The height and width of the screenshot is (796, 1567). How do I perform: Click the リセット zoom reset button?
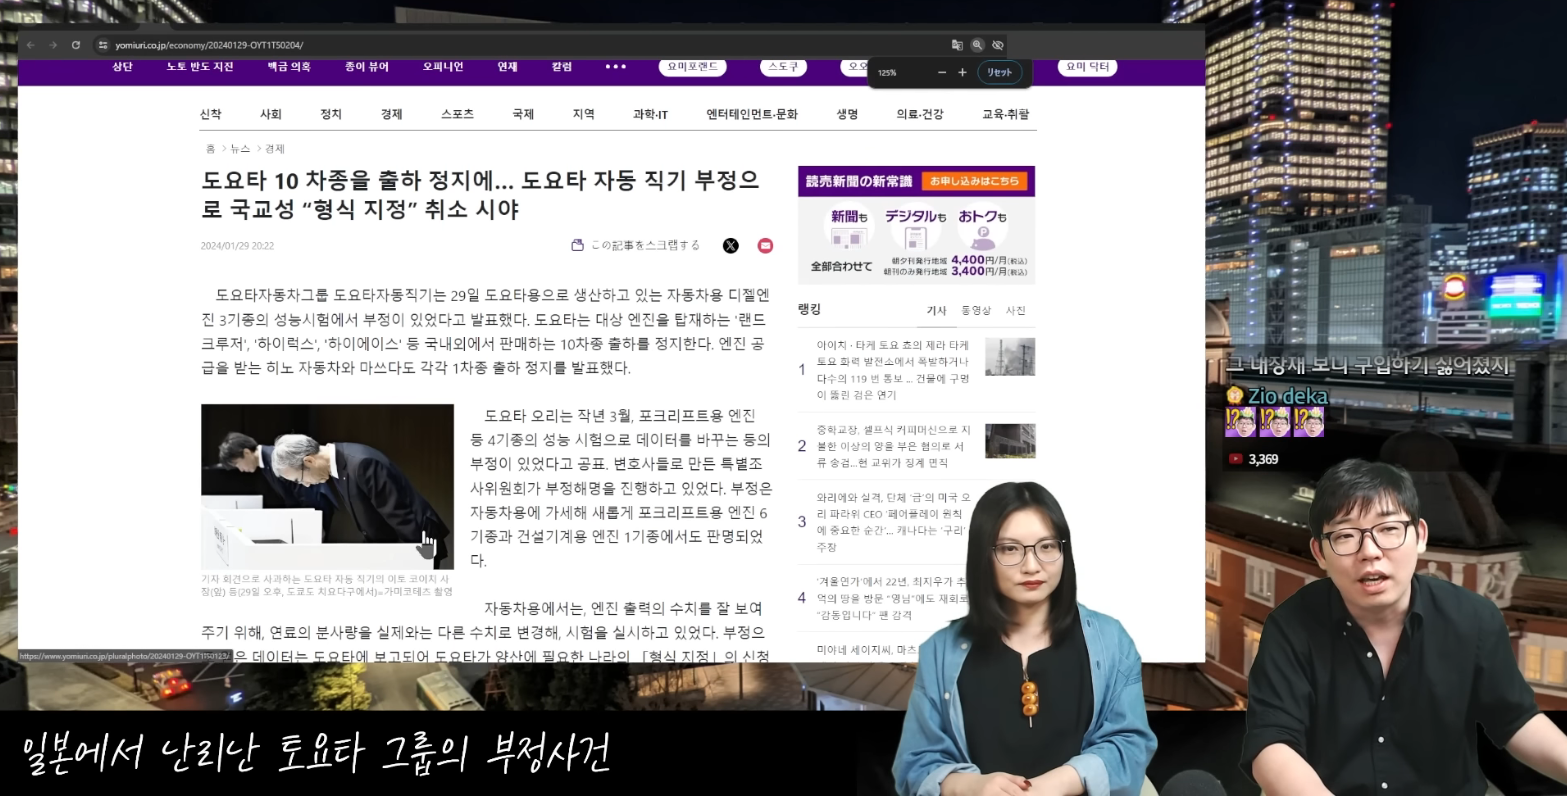[x=998, y=72]
